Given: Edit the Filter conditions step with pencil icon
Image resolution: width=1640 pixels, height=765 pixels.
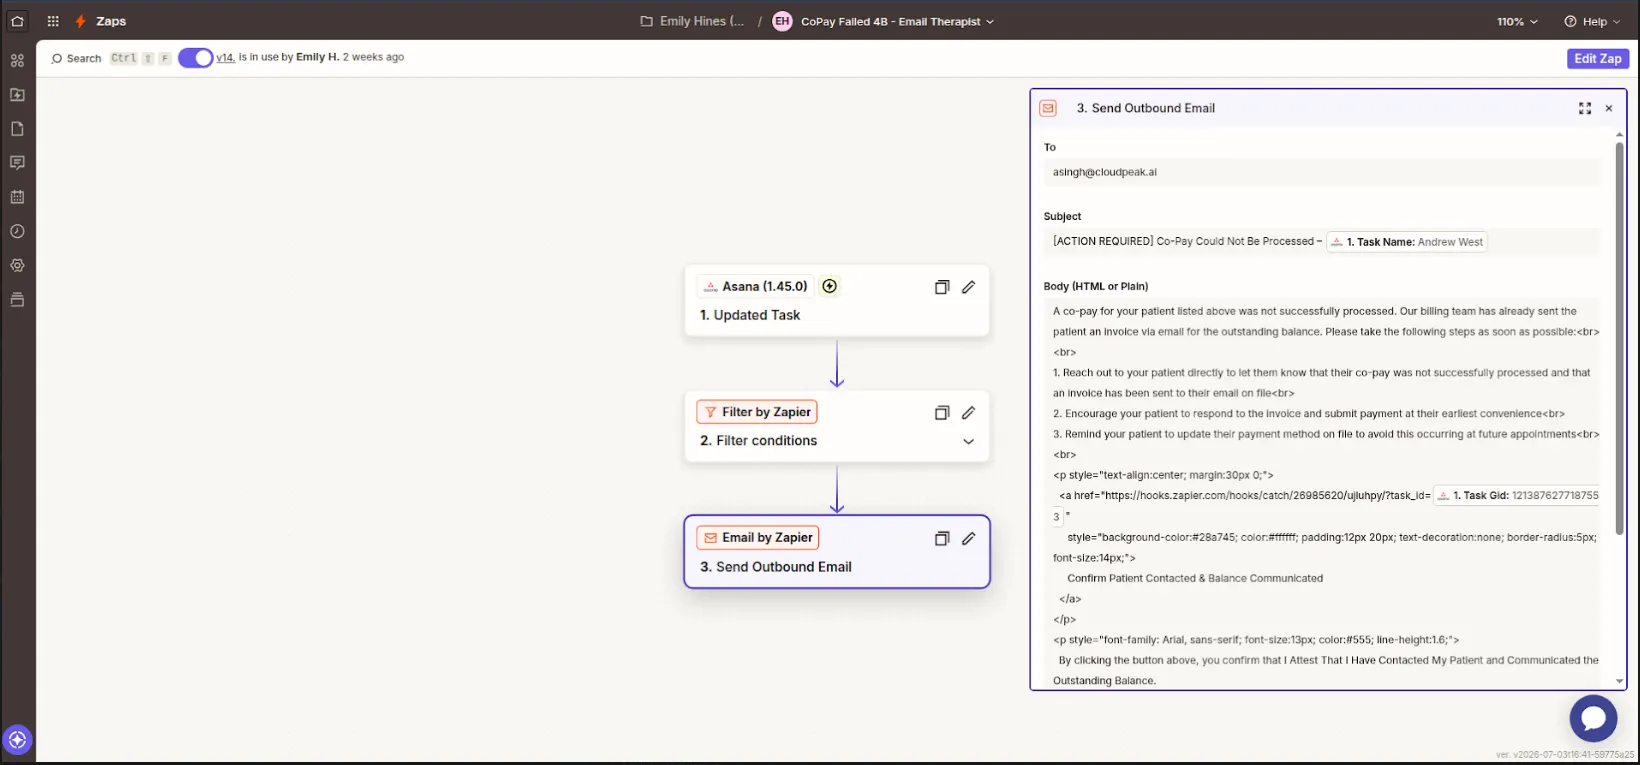Looking at the screenshot, I should pos(968,413).
